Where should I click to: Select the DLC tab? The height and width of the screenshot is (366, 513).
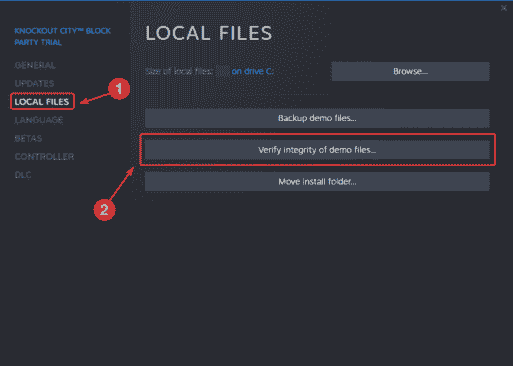click(23, 175)
